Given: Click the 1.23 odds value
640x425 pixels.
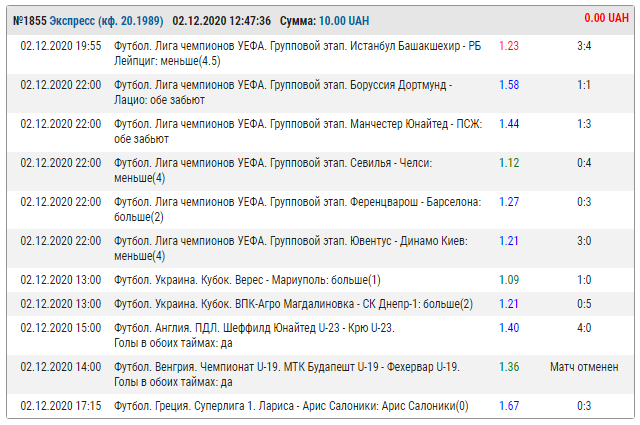Looking at the screenshot, I should [508, 46].
